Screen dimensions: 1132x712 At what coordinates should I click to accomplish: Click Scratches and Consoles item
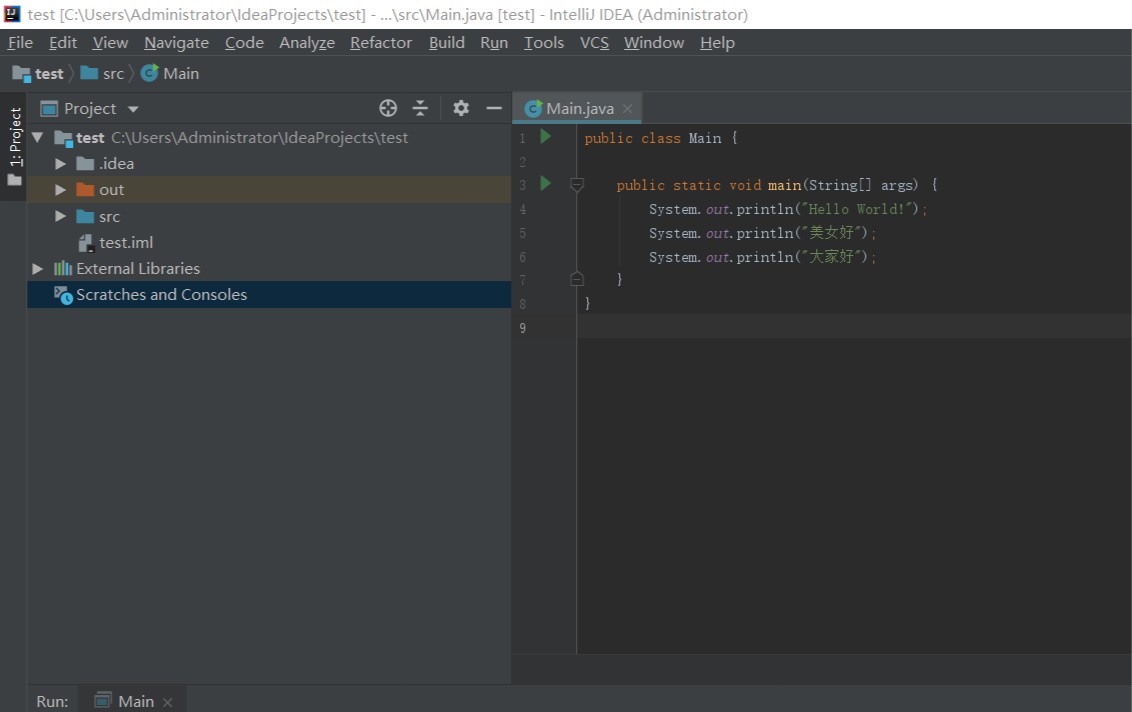(x=161, y=294)
